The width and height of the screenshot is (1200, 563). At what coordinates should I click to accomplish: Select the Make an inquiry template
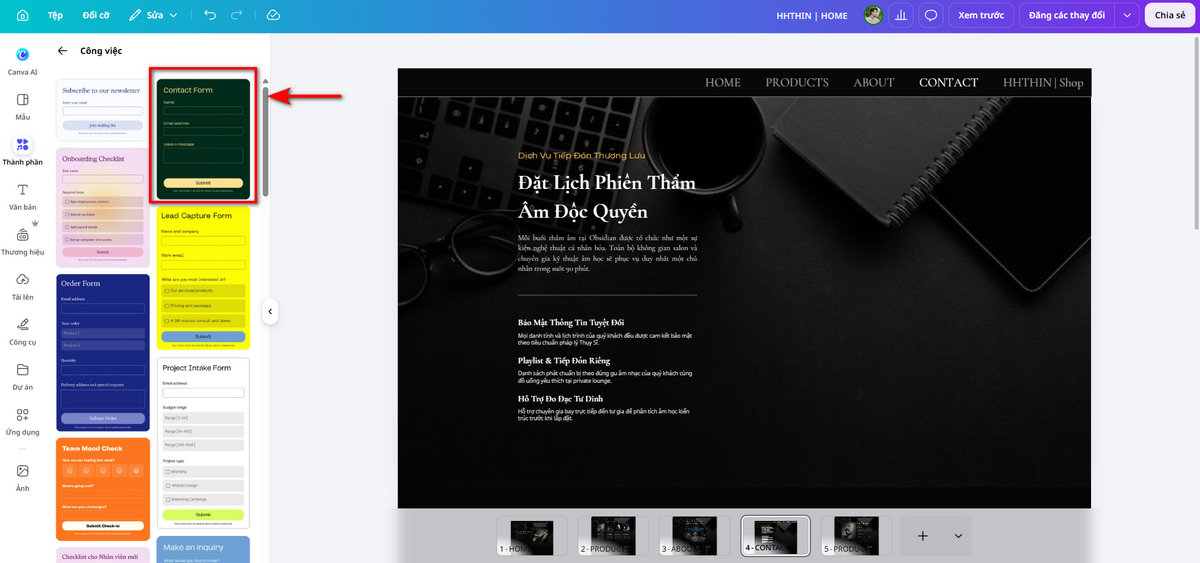point(203,550)
